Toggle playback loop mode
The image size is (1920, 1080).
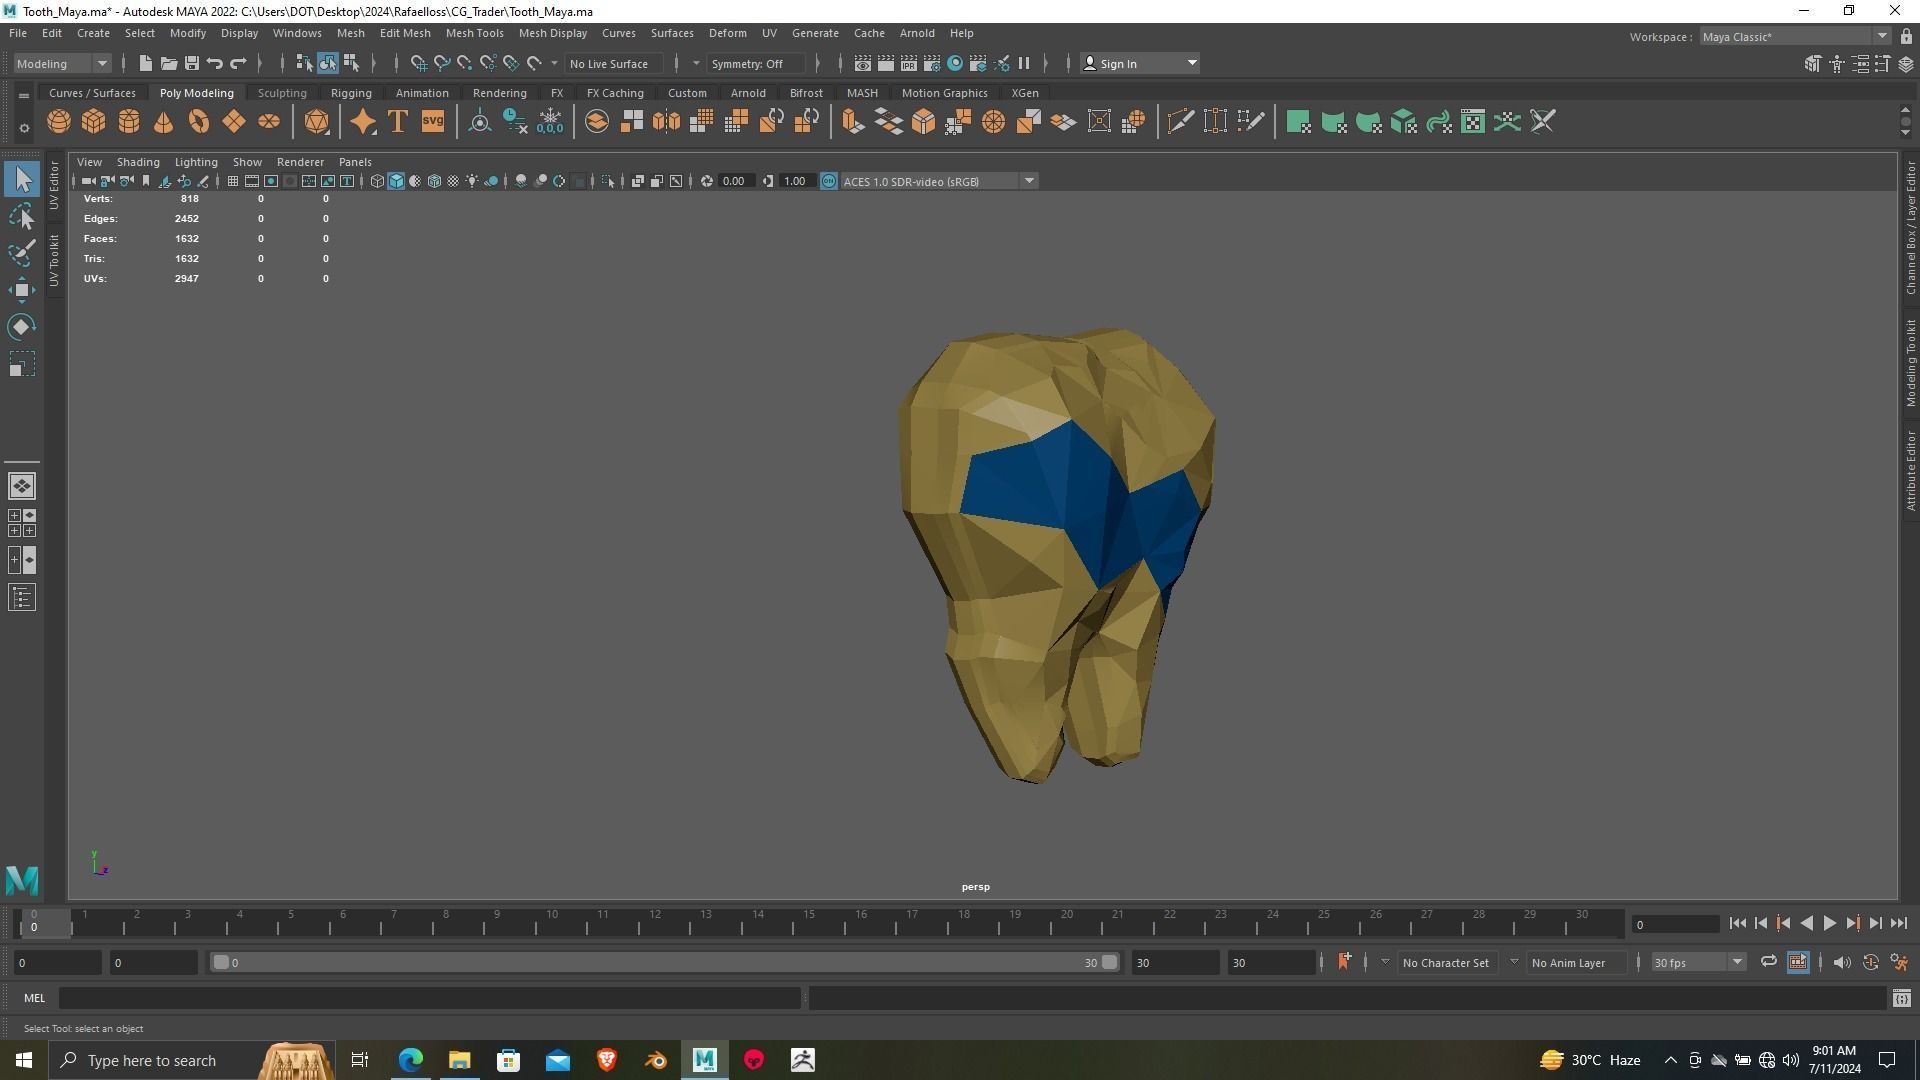tap(1769, 962)
